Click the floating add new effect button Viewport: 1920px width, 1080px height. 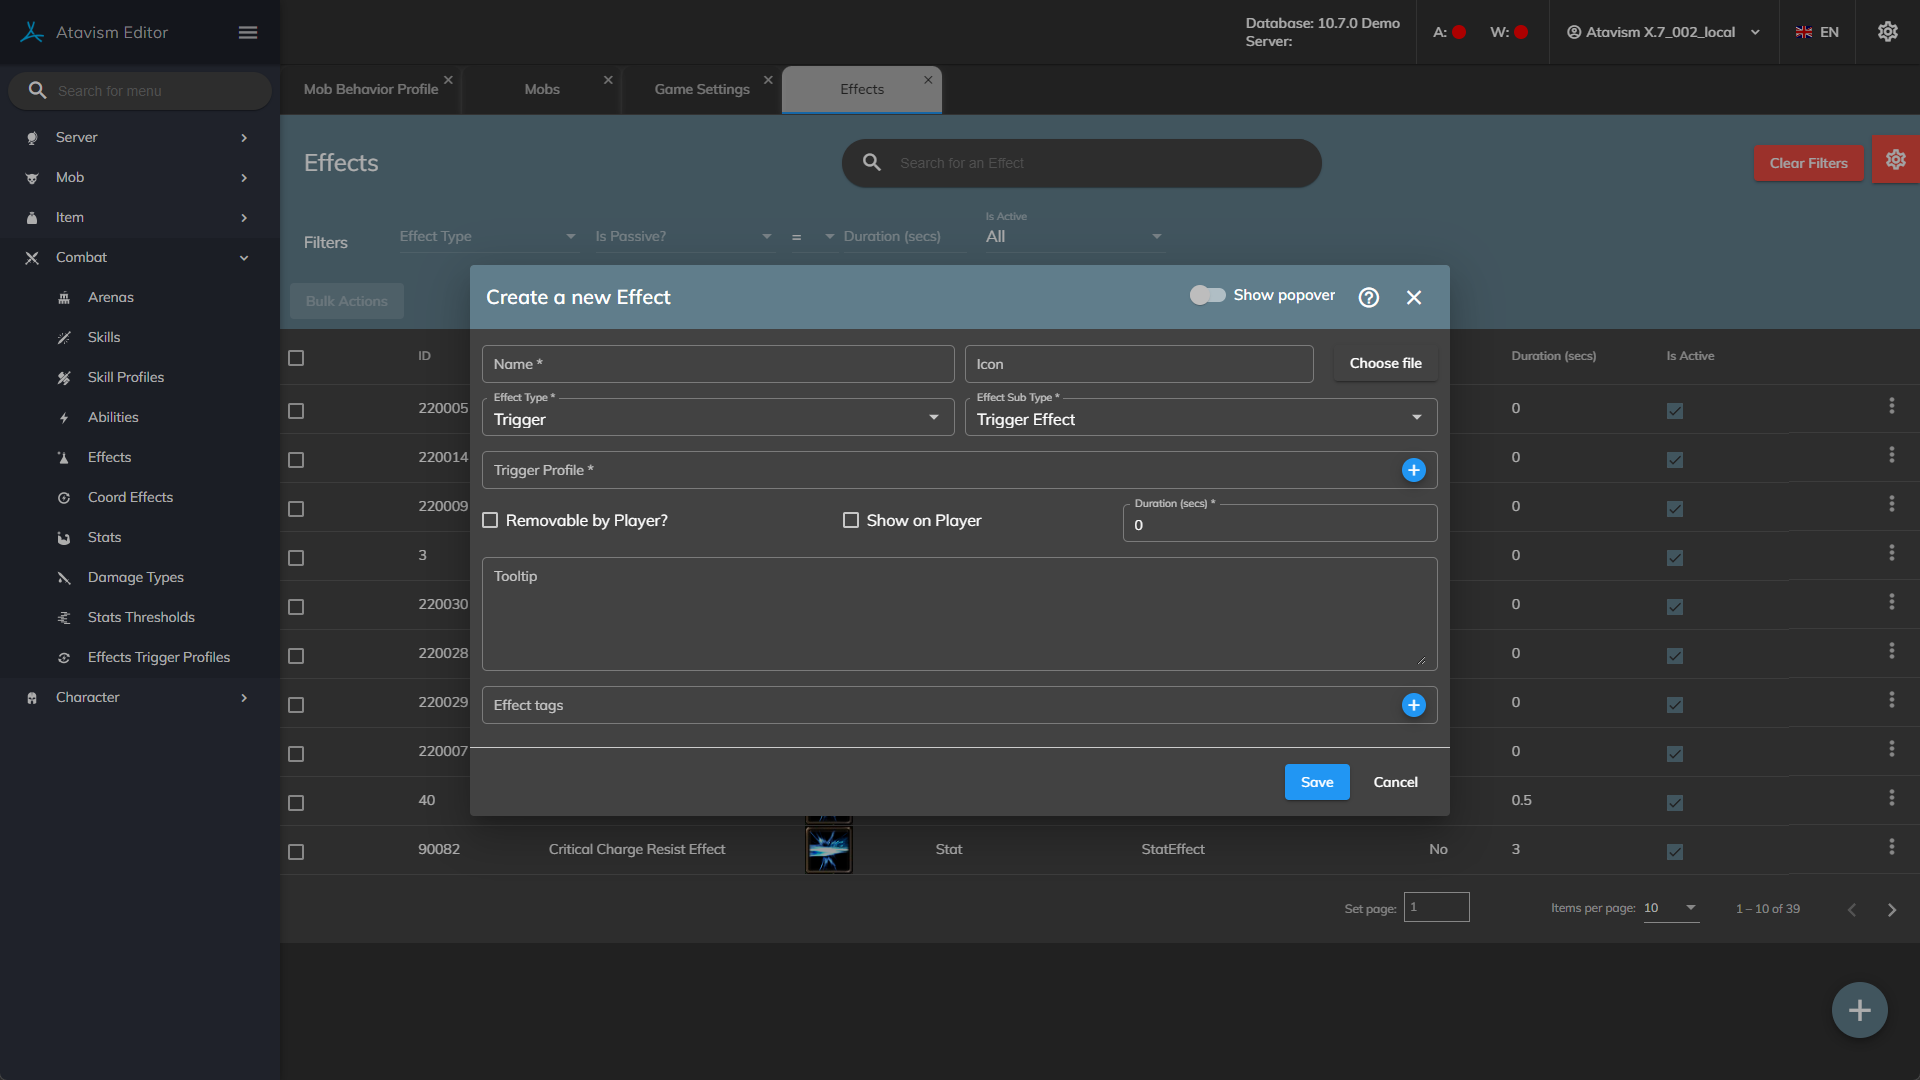pos(1859,1010)
